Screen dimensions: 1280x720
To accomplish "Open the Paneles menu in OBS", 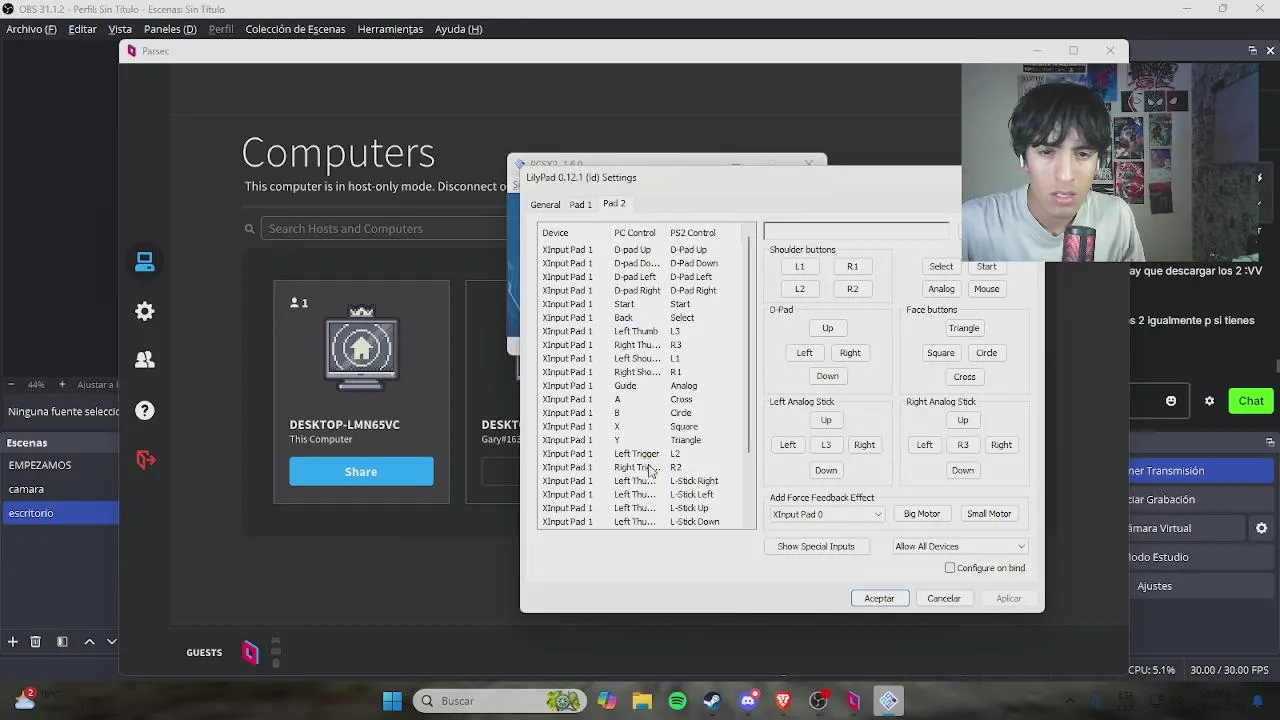I will pyautogui.click(x=170, y=29).
